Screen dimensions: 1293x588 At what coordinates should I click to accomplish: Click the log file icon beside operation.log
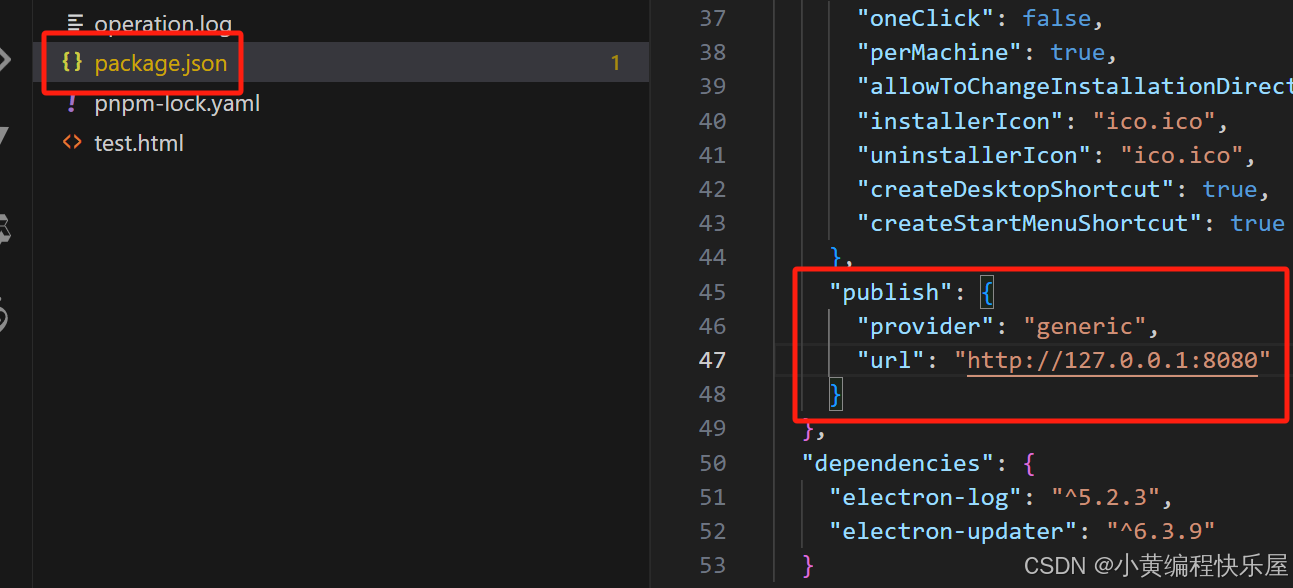click(x=74, y=22)
